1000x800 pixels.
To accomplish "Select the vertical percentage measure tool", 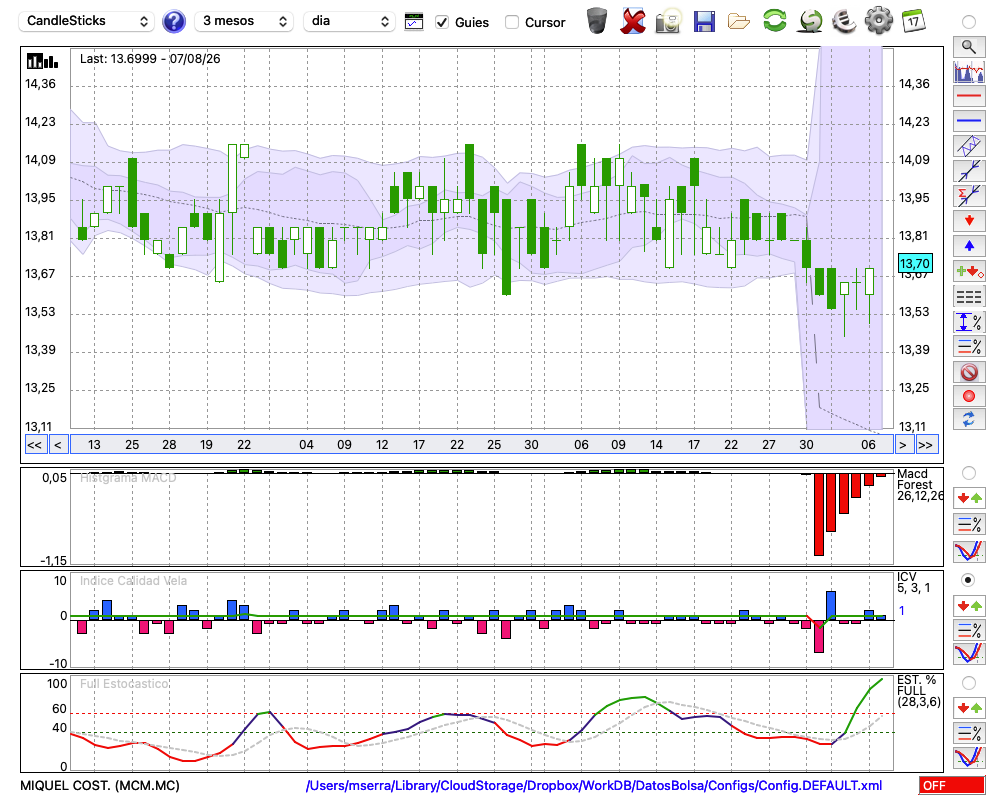I will (x=969, y=322).
